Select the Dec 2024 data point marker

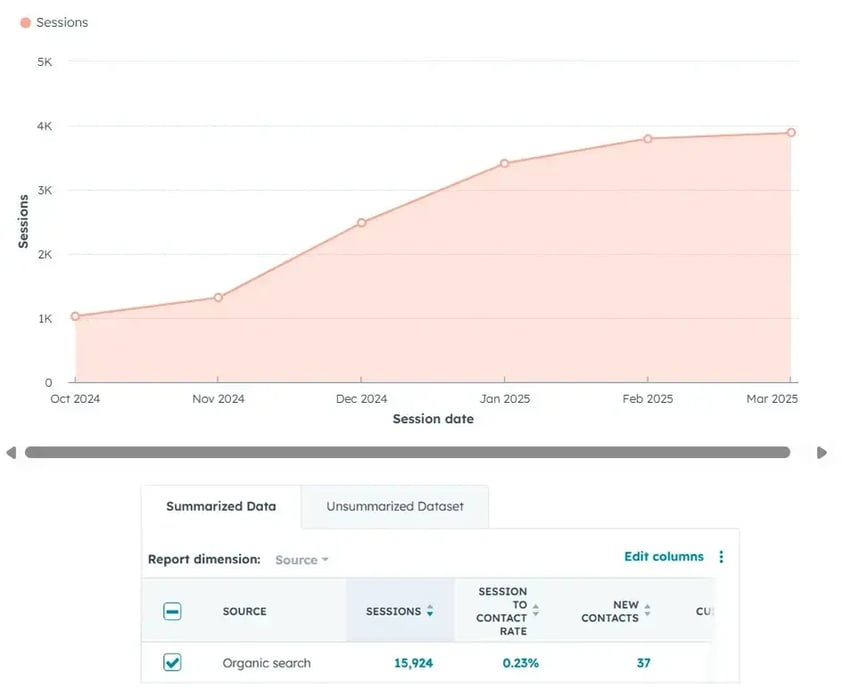(361, 223)
